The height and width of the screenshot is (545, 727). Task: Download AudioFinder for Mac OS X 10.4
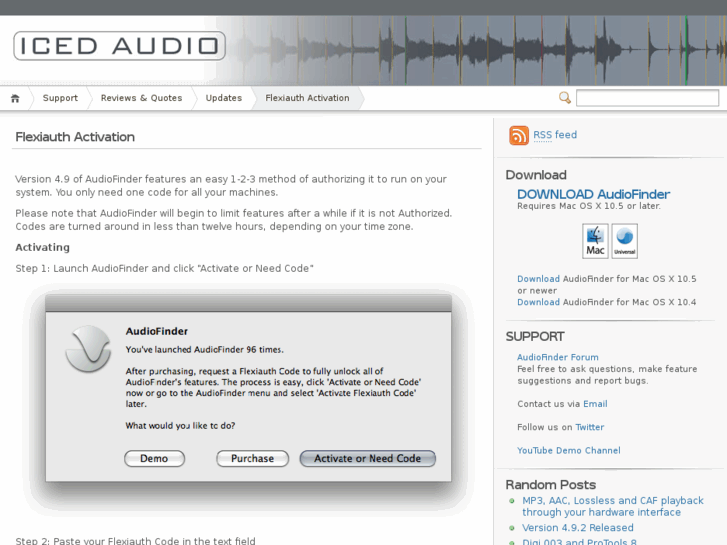coord(538,302)
